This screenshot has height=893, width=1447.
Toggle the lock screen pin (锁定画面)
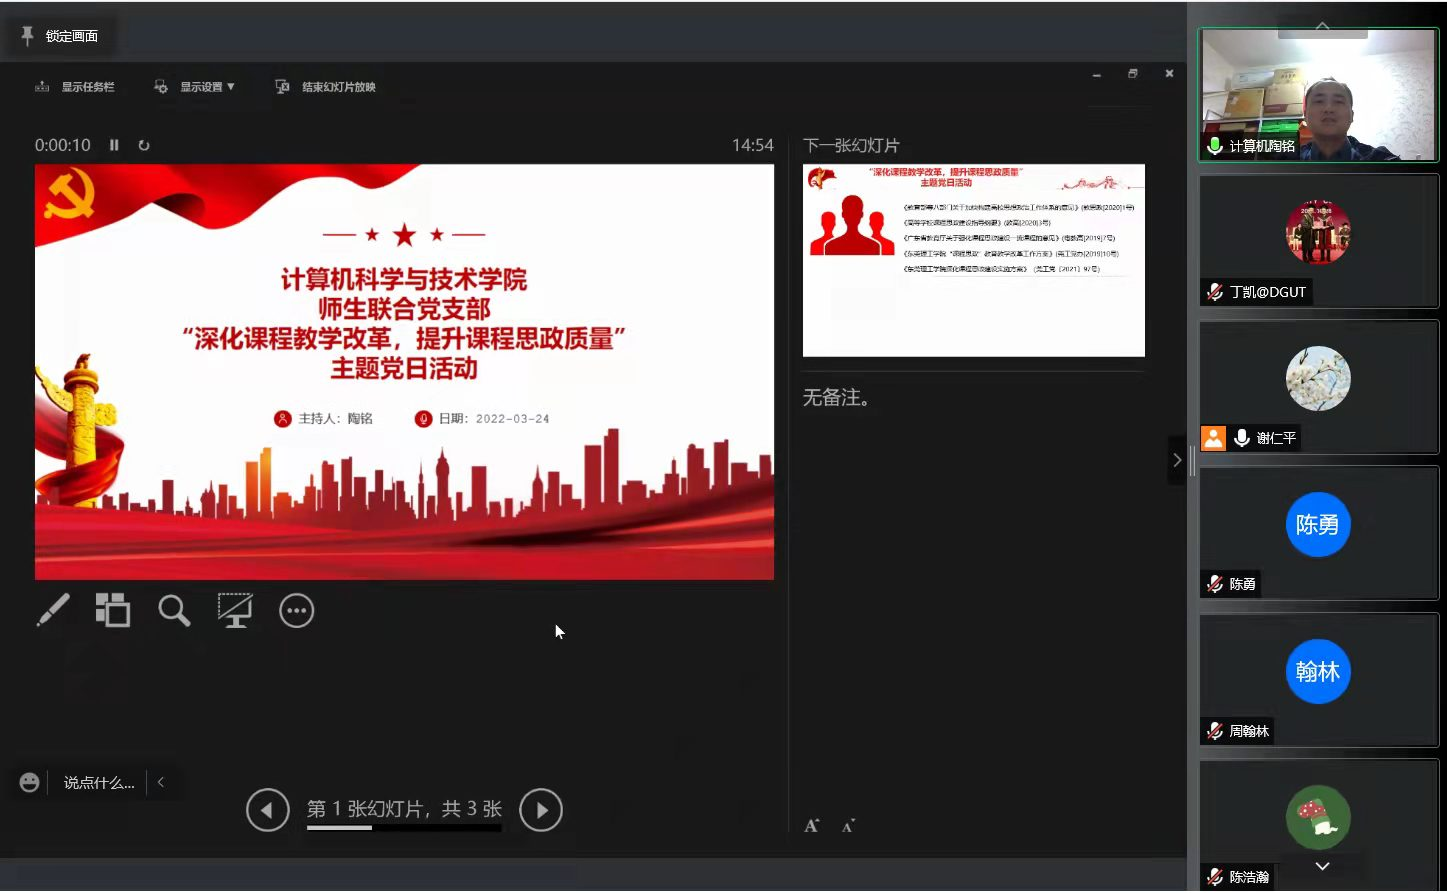tap(60, 36)
